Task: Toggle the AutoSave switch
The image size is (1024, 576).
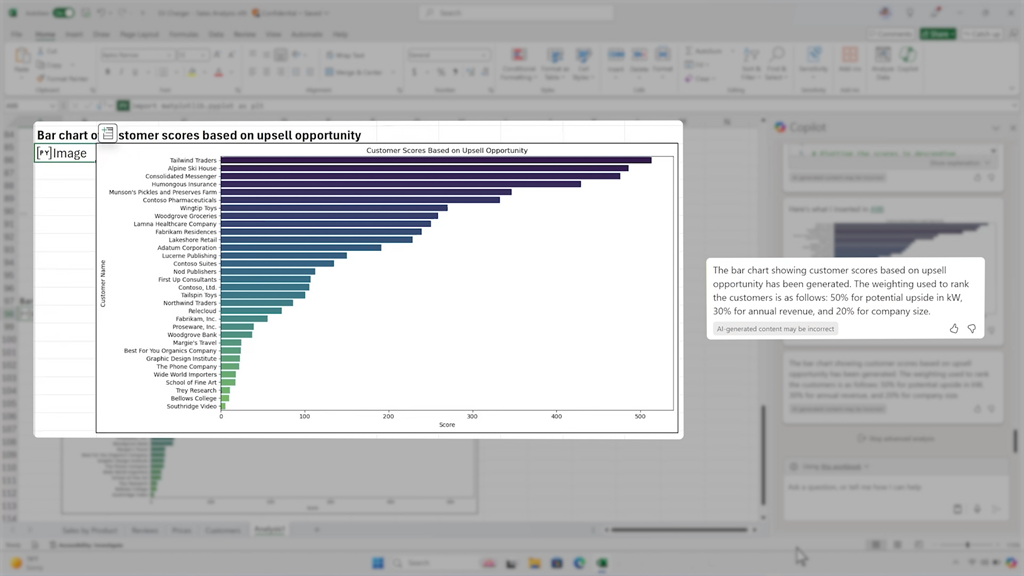Action: [x=63, y=13]
